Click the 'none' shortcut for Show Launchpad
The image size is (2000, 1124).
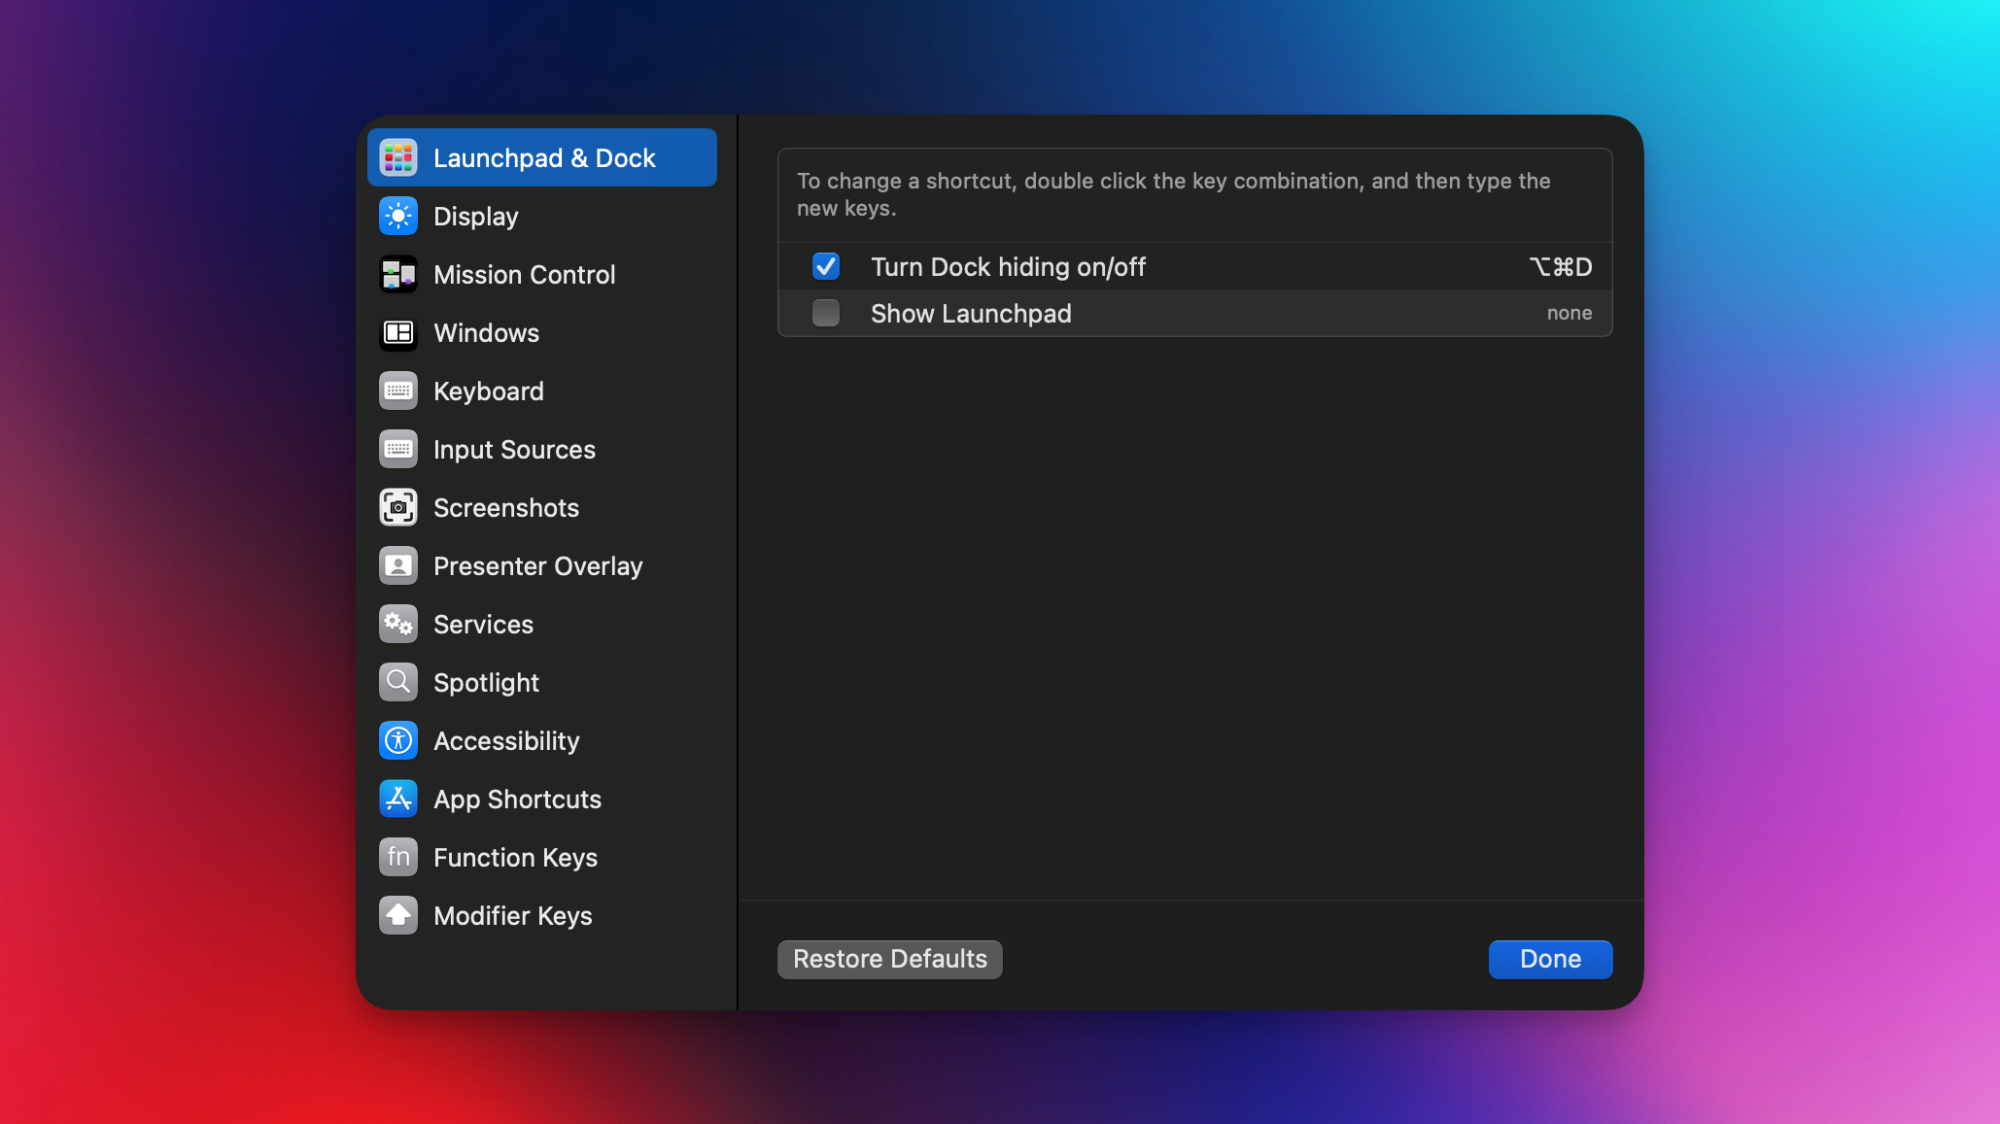(1569, 313)
